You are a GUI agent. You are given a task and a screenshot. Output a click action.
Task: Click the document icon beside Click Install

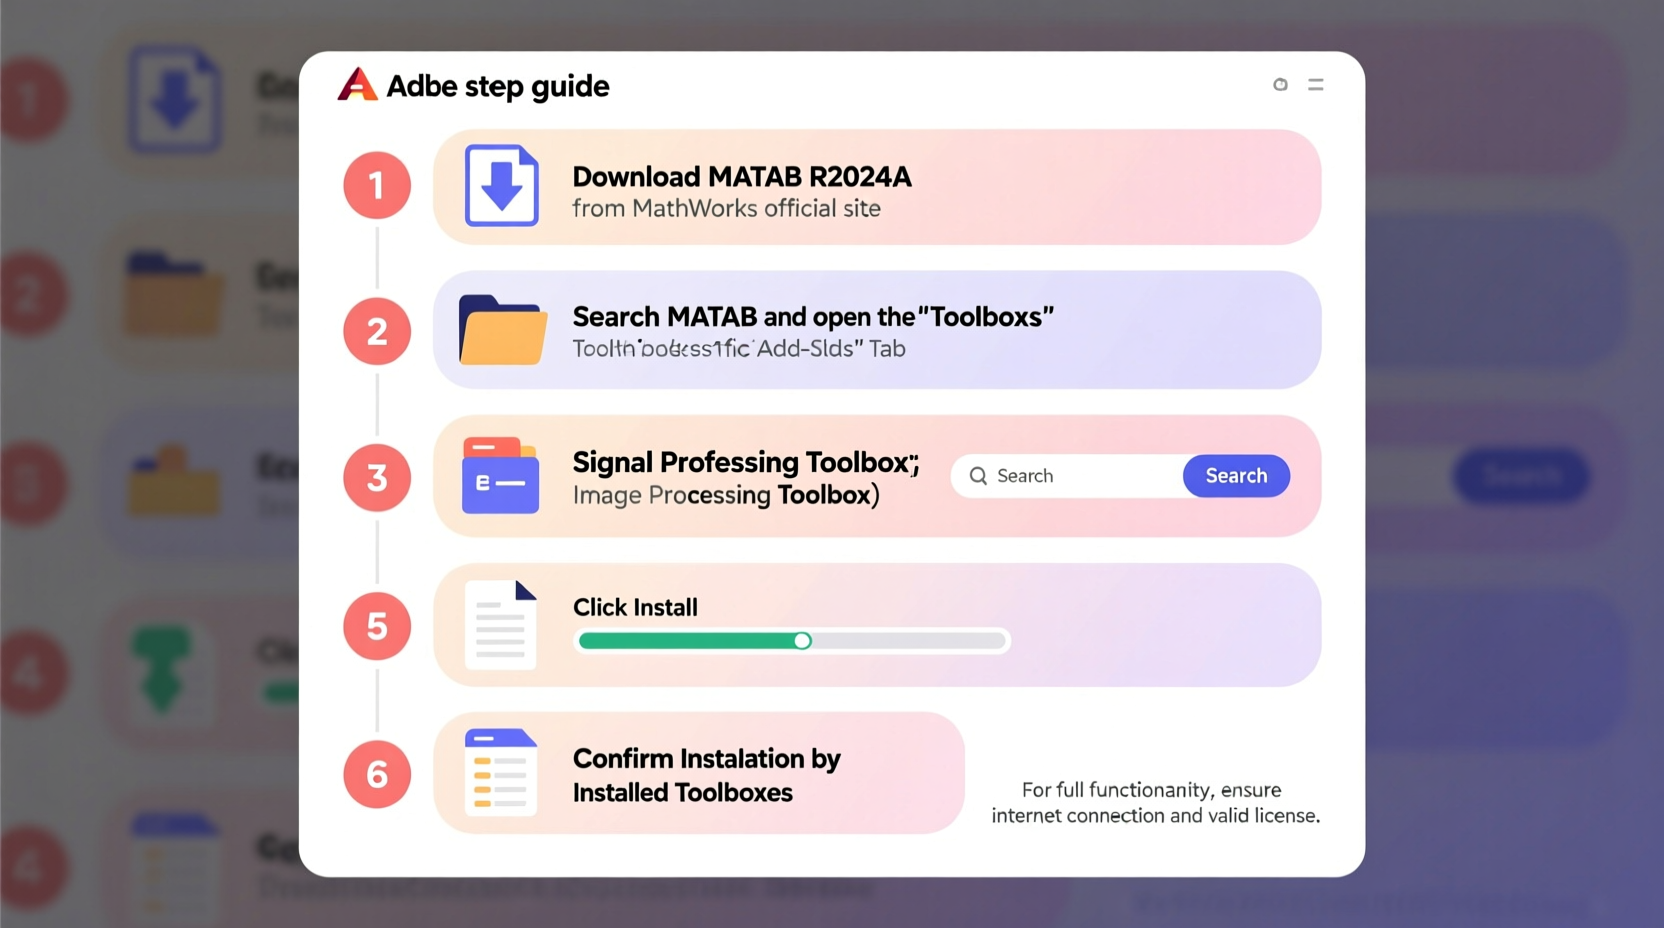(x=501, y=625)
